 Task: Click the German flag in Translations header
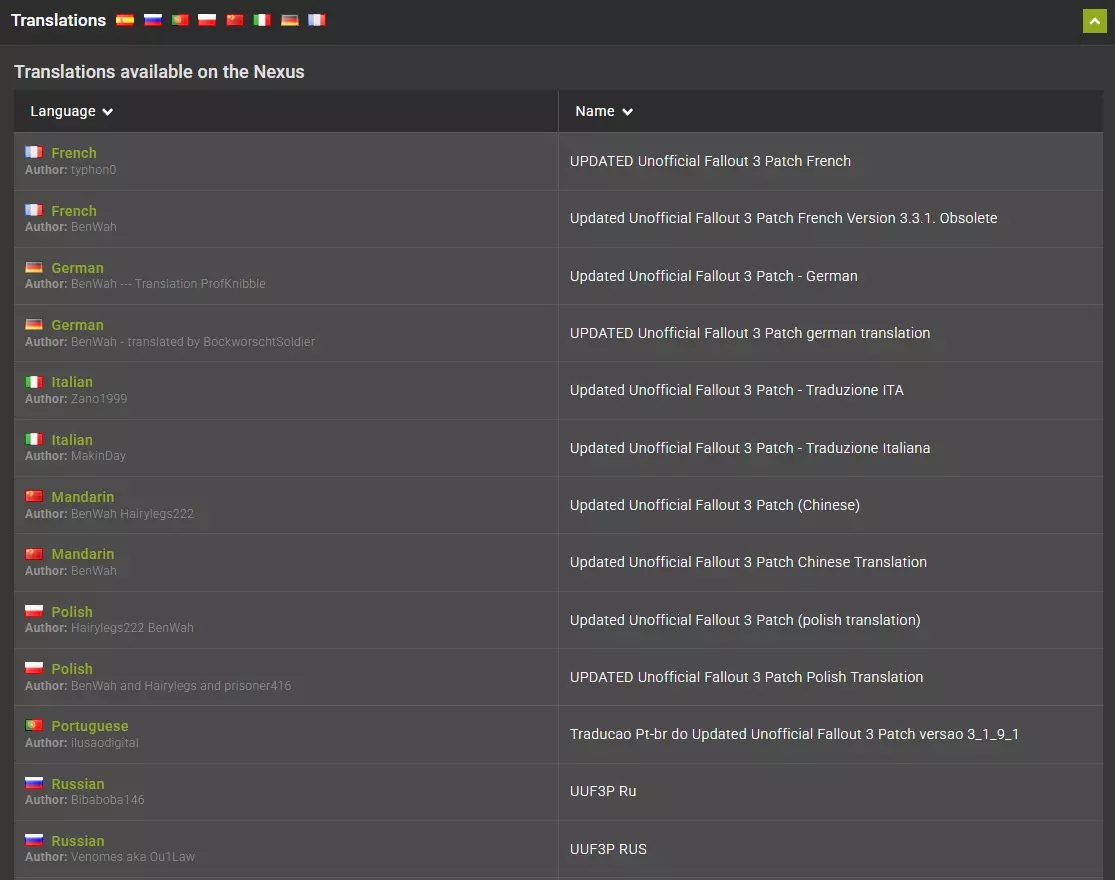click(289, 20)
